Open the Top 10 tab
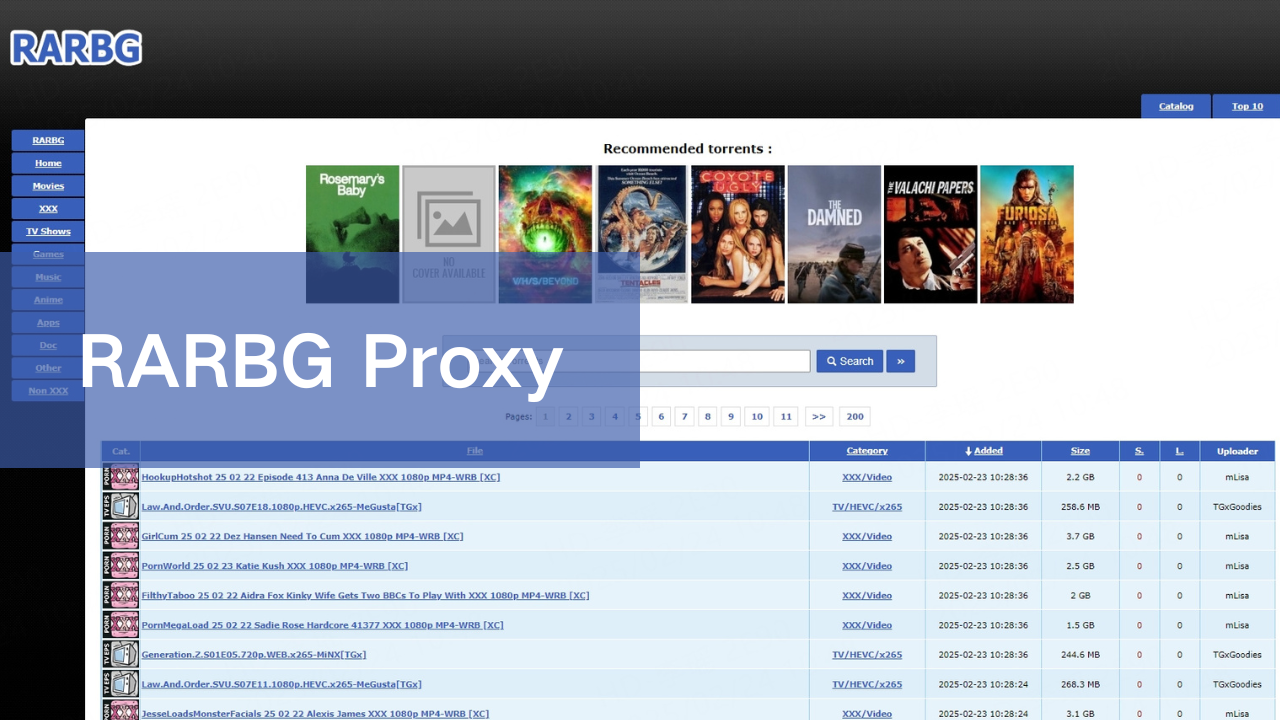This screenshot has height=720, width=1280. [x=1247, y=106]
